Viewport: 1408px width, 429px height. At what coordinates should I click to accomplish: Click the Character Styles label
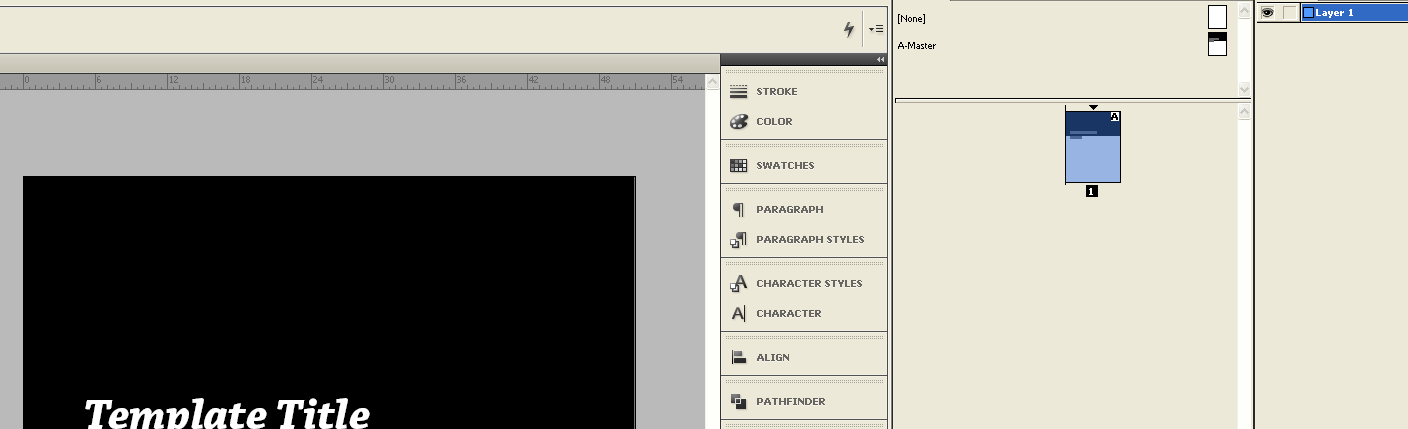[809, 284]
